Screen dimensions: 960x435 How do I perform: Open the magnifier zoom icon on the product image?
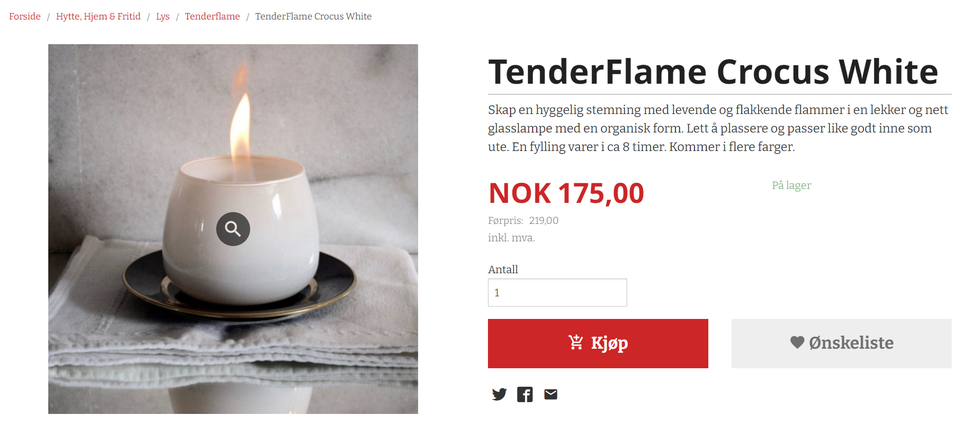233,229
